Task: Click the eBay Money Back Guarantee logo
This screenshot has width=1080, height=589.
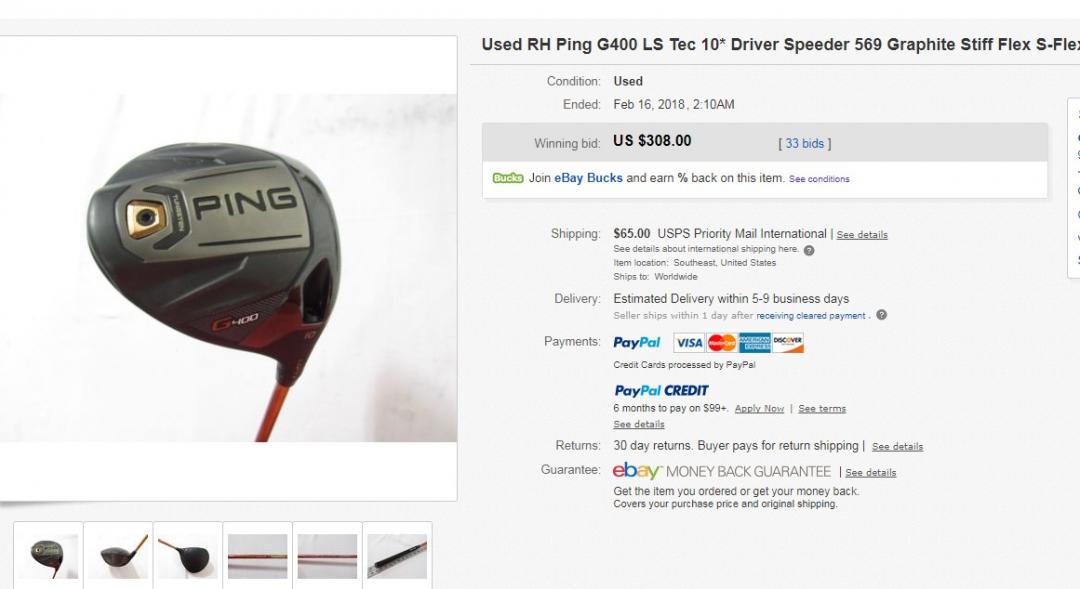Action: click(x=722, y=471)
